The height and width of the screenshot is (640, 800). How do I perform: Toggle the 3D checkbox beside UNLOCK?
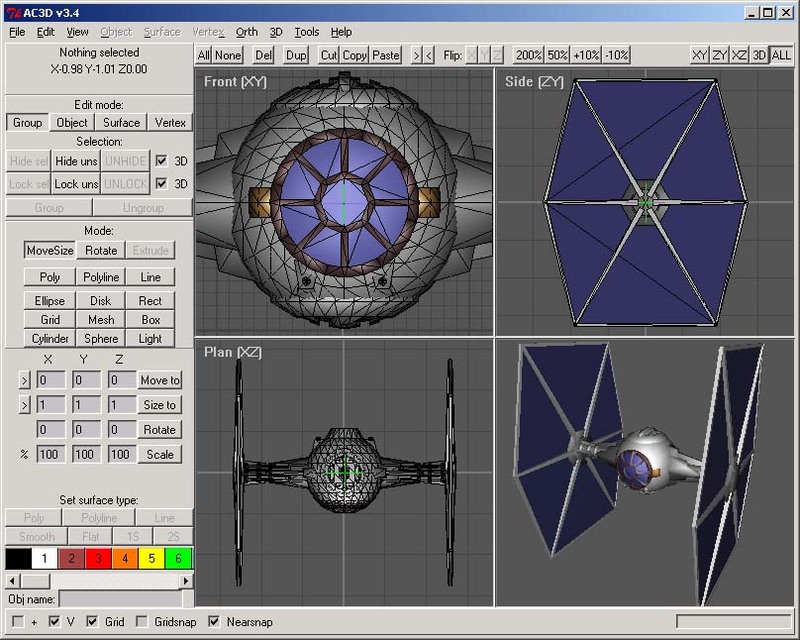coord(161,183)
